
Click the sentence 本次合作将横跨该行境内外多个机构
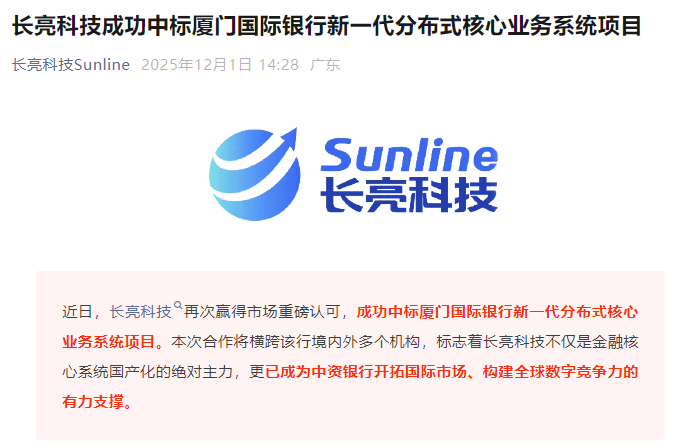point(295,342)
